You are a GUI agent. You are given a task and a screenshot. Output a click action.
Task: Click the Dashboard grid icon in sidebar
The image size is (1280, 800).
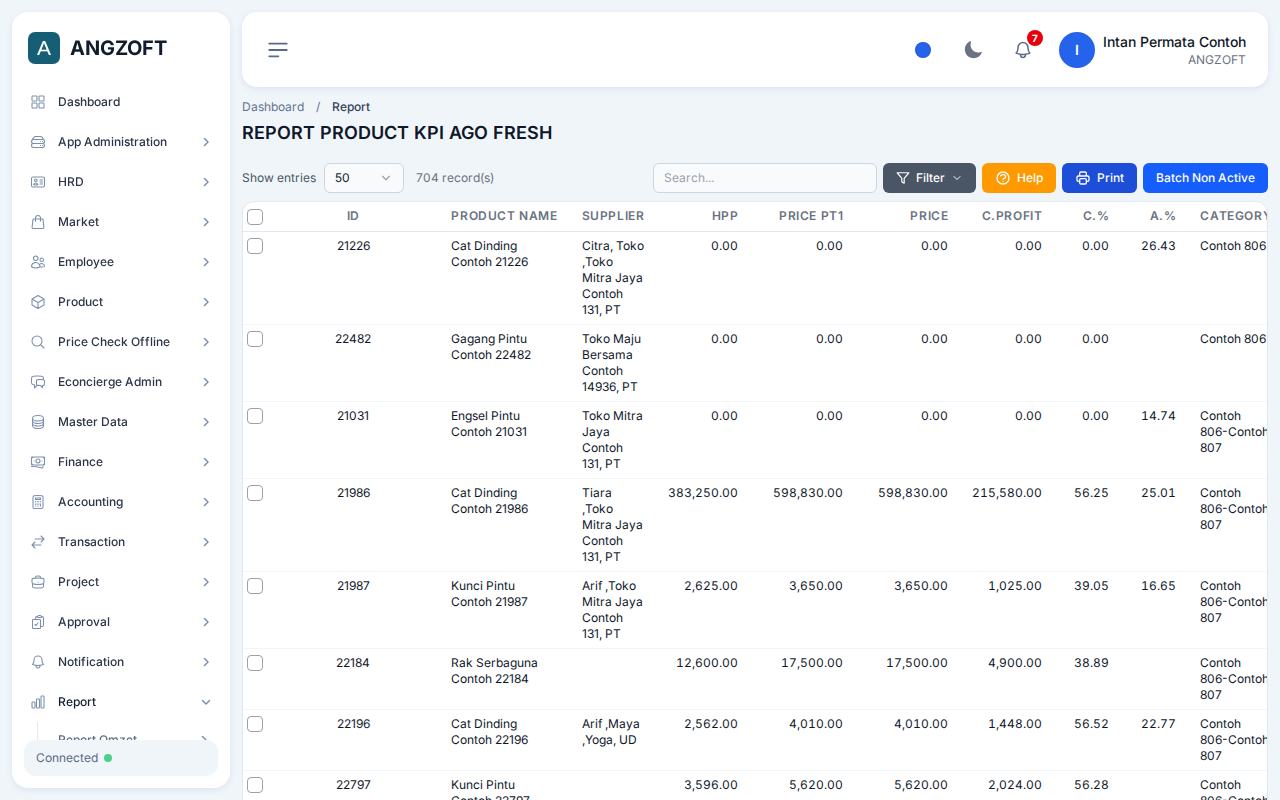point(38,102)
